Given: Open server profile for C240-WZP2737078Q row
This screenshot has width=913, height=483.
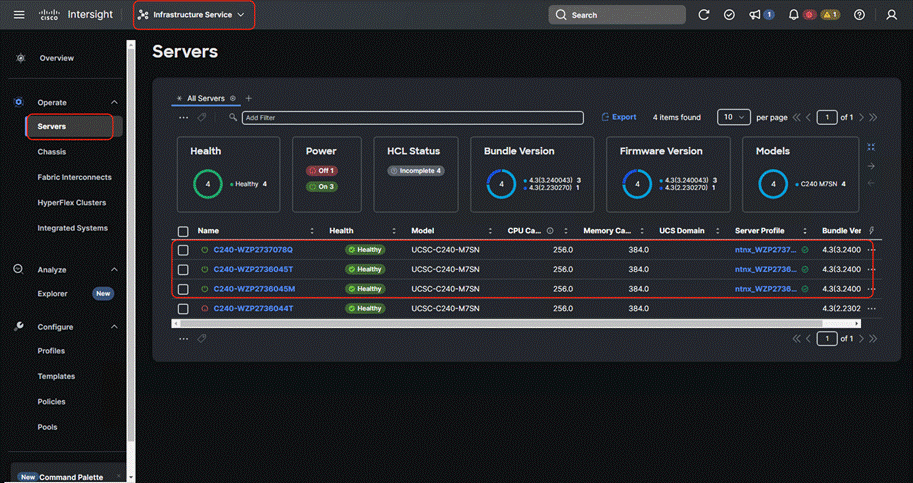Looking at the screenshot, I should (x=766, y=250).
